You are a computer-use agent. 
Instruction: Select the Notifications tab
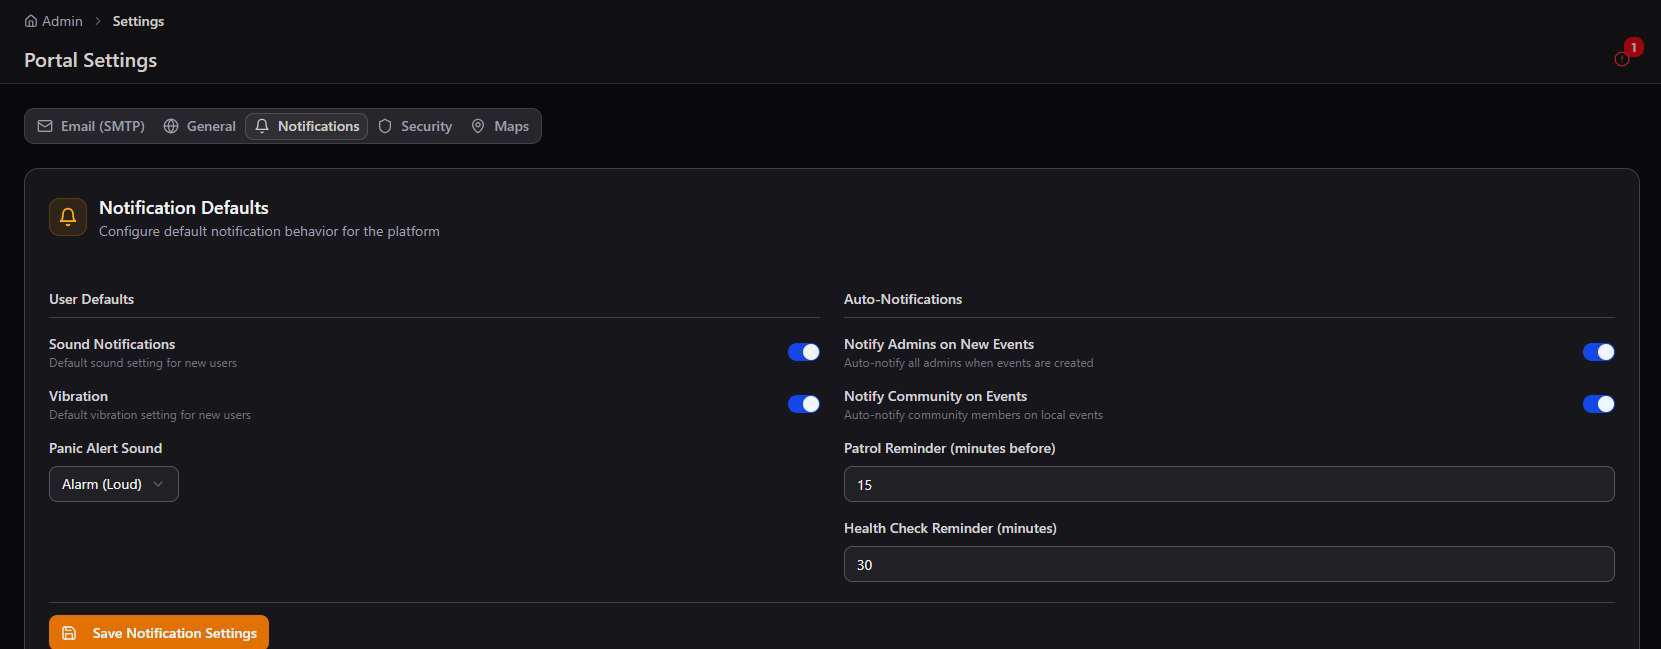tap(307, 126)
